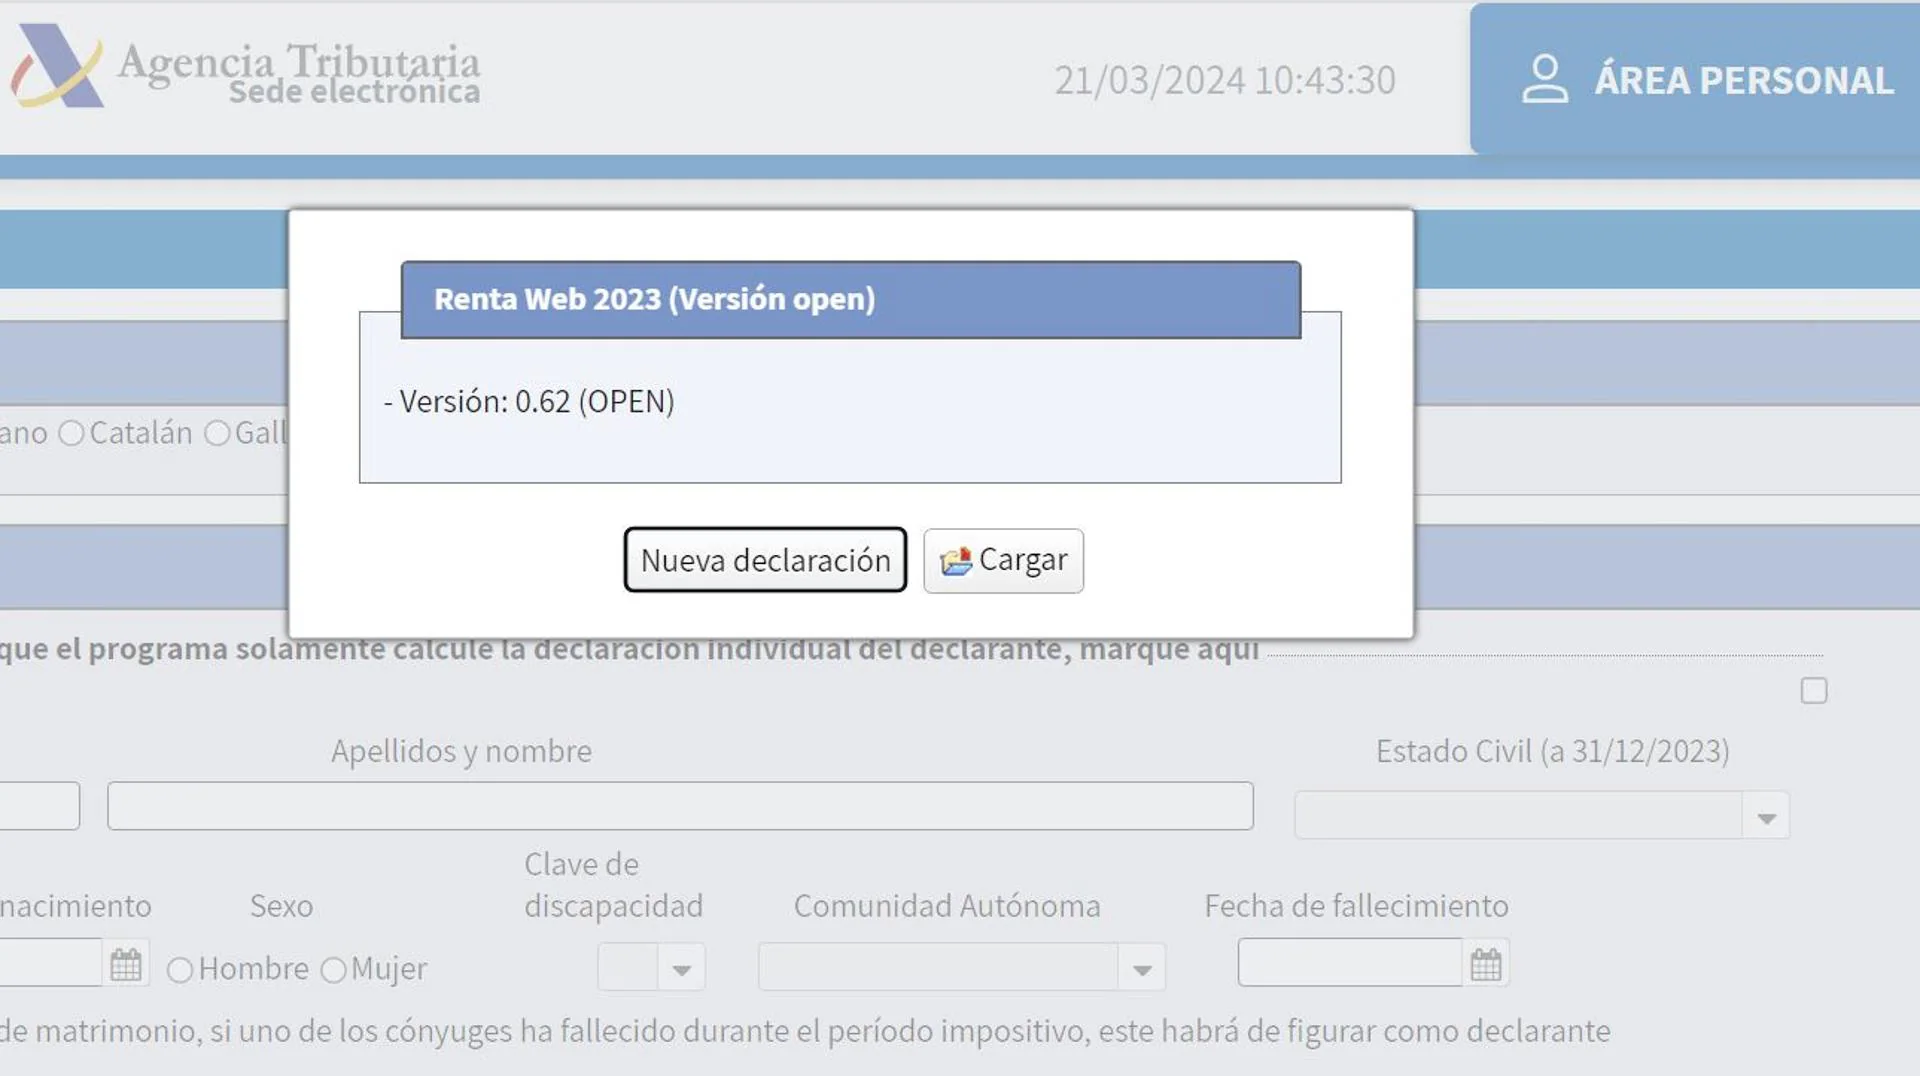Open the Área Personal user icon

tap(1545, 79)
